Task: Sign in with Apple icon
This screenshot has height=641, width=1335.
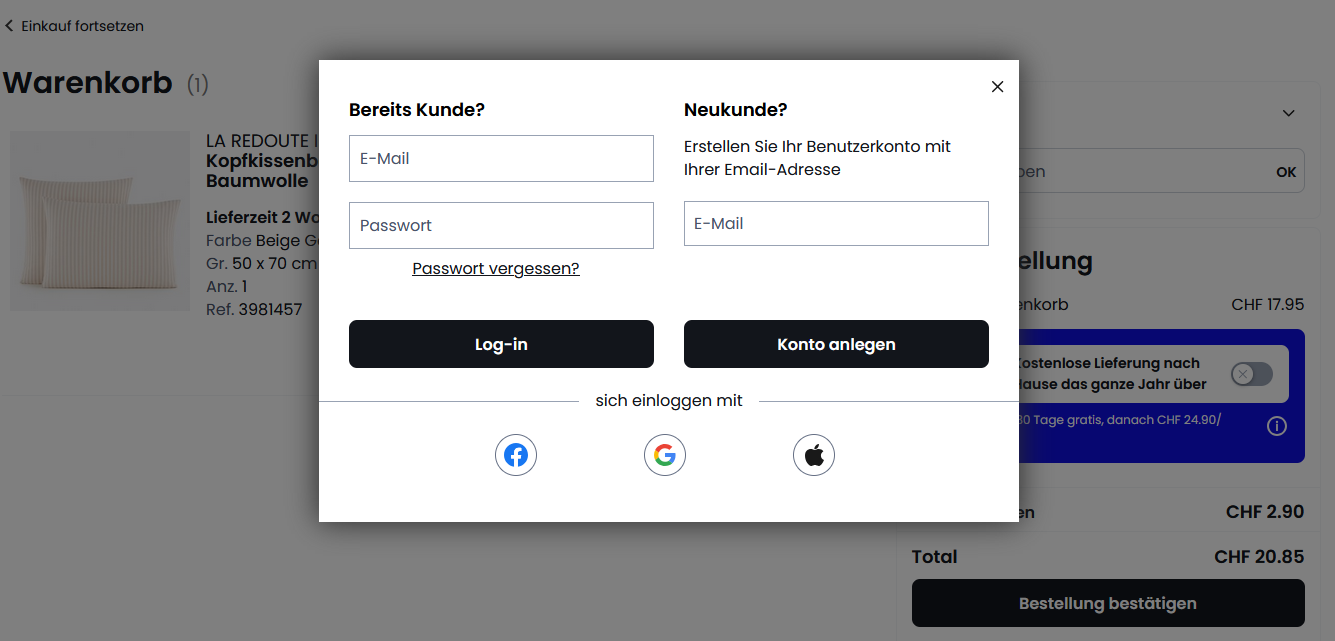Action: pyautogui.click(x=814, y=456)
